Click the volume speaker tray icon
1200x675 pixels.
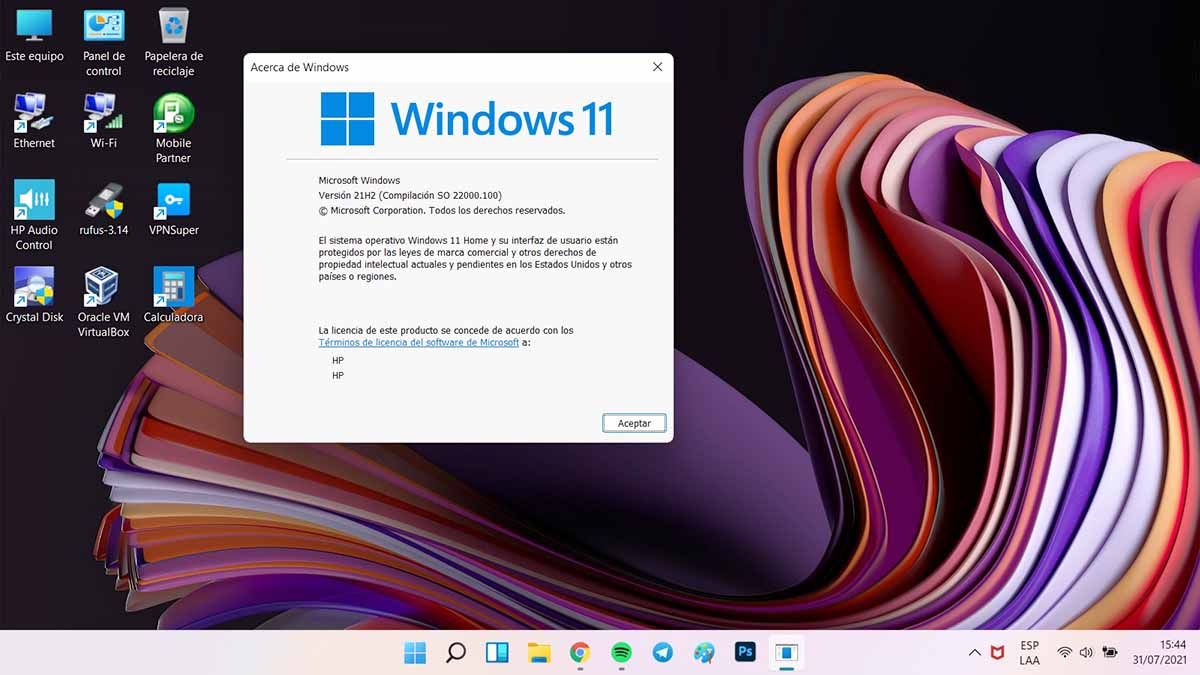(x=1086, y=653)
